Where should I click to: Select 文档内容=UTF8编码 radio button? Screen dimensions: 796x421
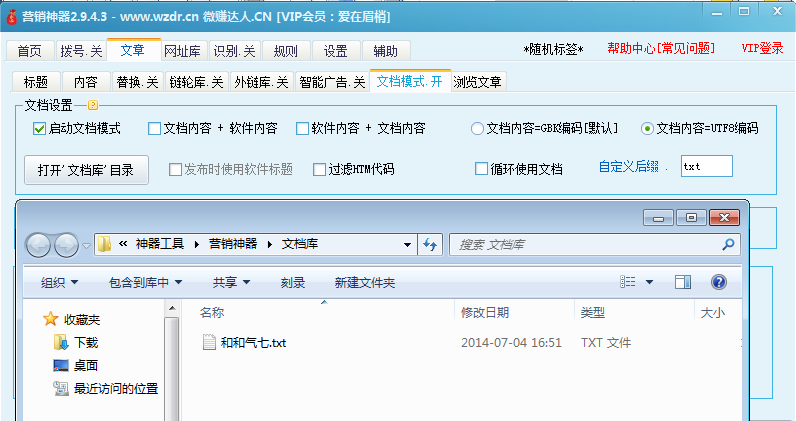(647, 128)
